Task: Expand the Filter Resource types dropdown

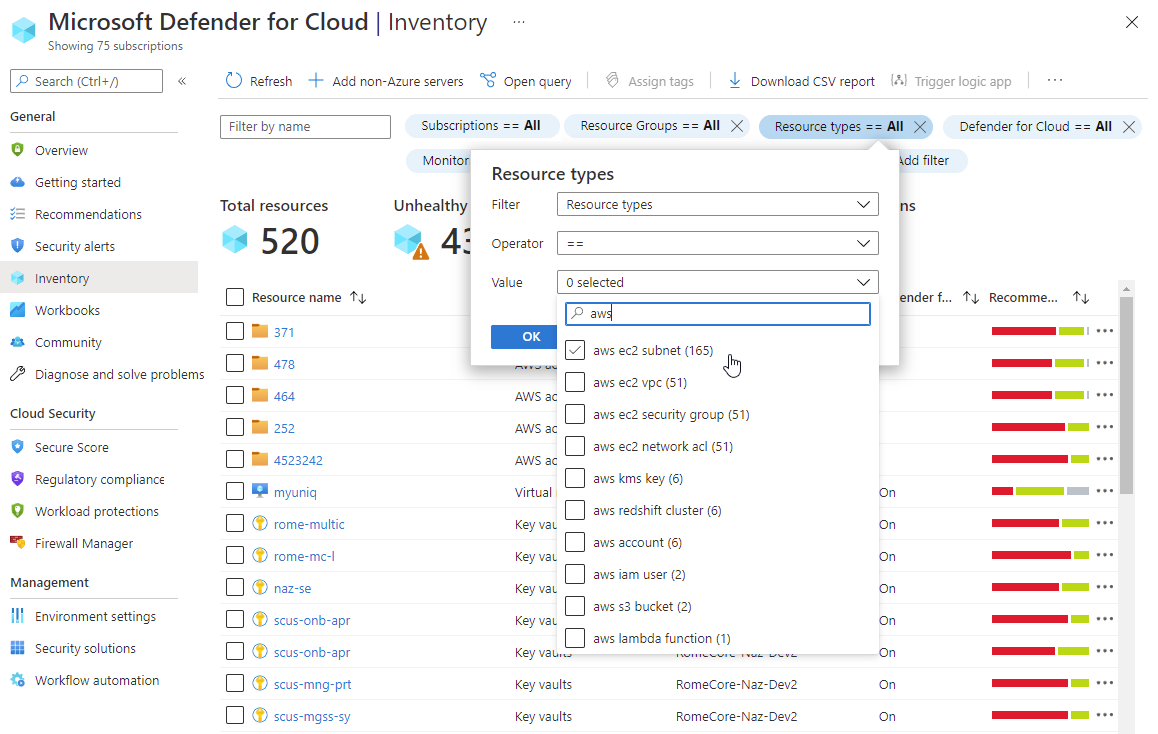Action: click(717, 204)
